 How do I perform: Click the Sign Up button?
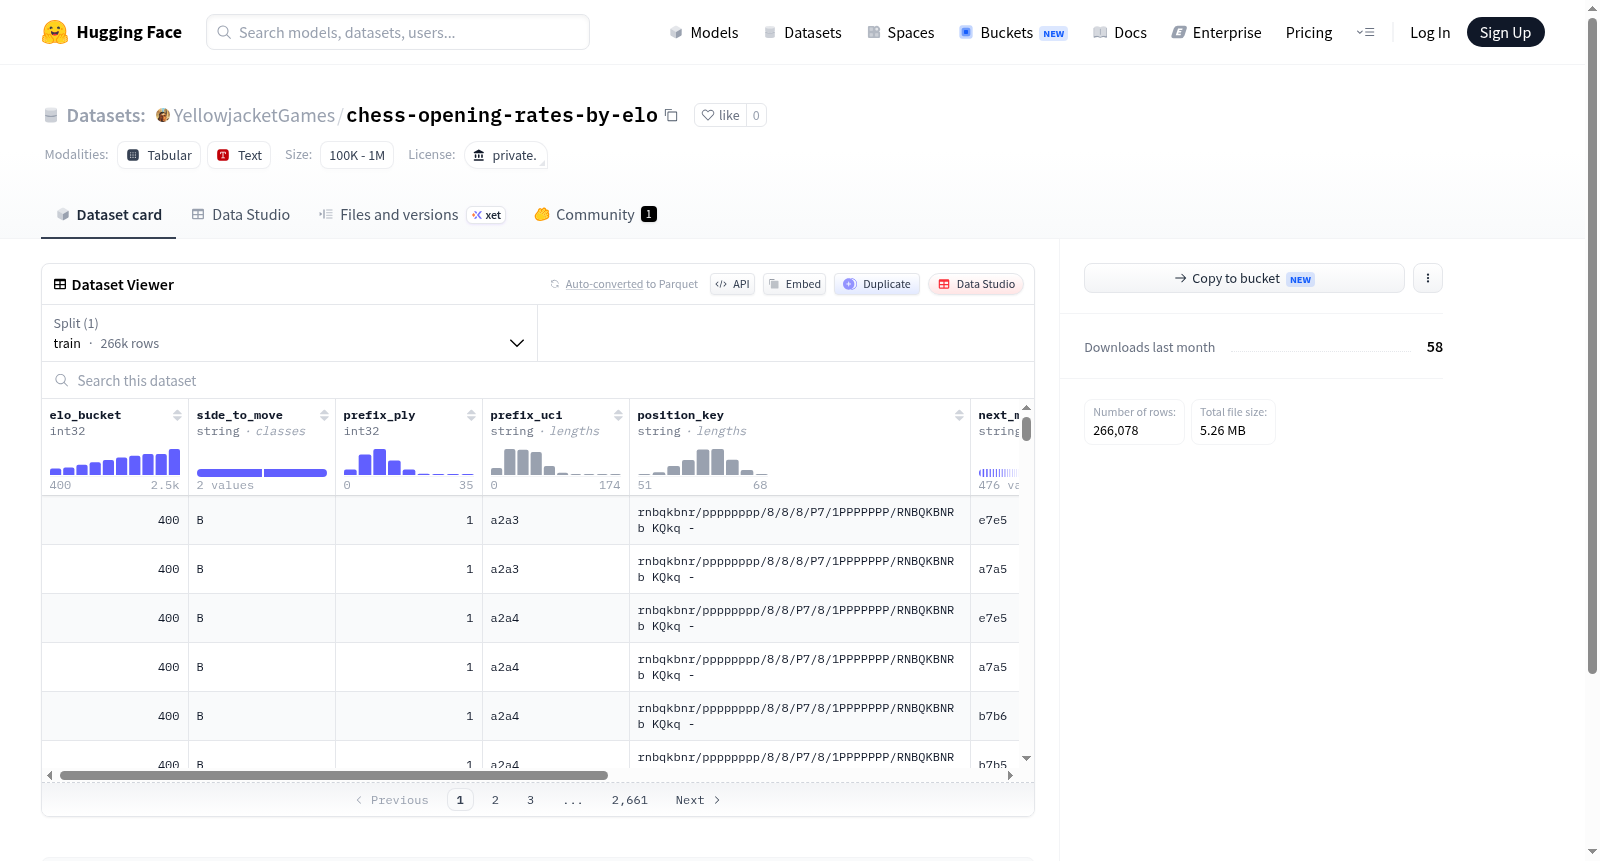1505,33
